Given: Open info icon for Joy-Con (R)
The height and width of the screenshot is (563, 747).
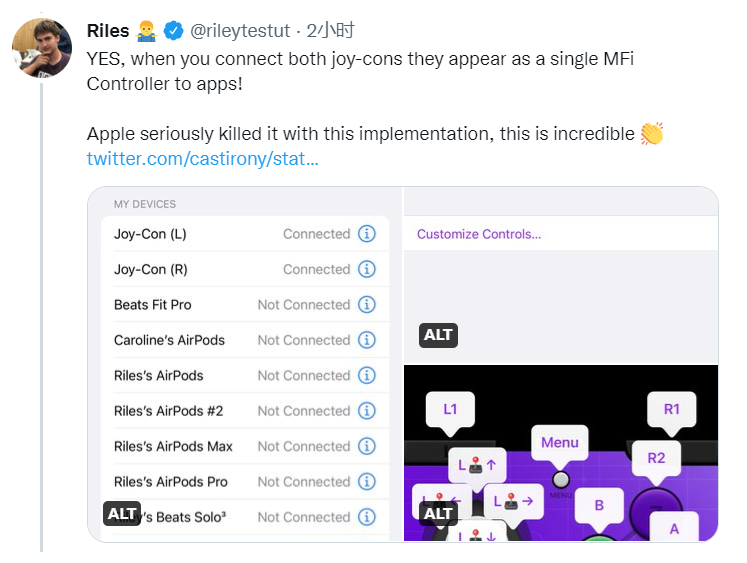Looking at the screenshot, I should tap(367, 269).
